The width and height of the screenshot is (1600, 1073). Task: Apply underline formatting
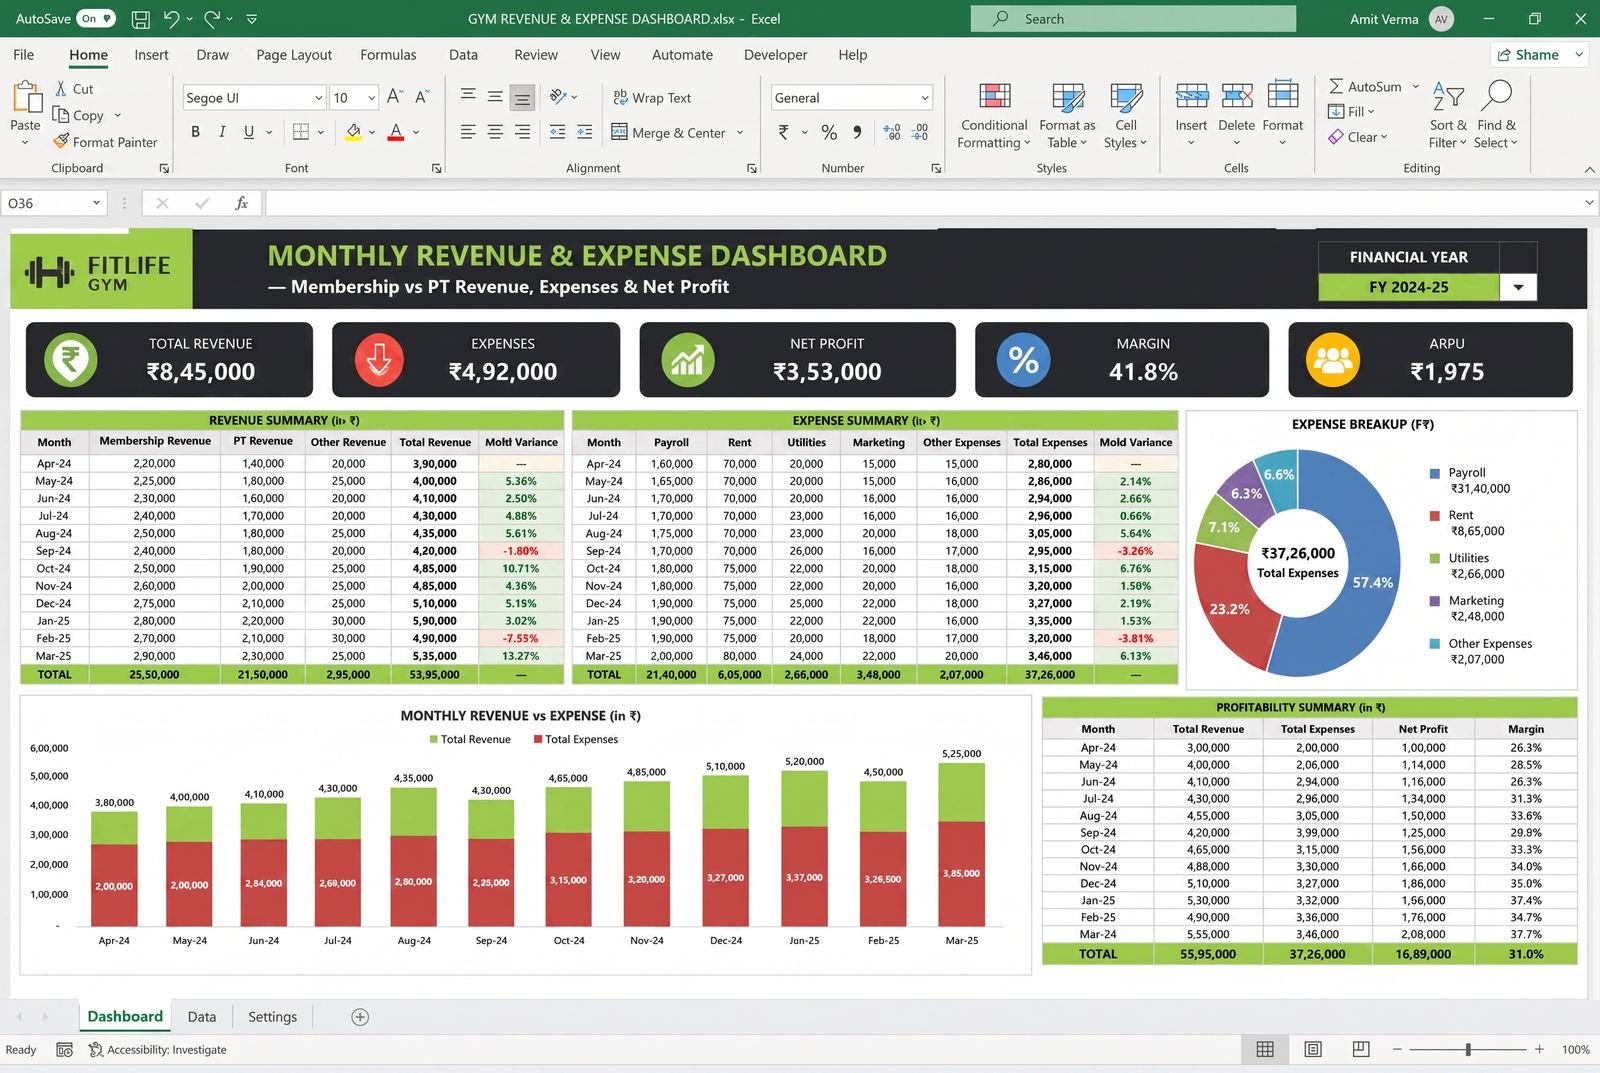pyautogui.click(x=249, y=132)
